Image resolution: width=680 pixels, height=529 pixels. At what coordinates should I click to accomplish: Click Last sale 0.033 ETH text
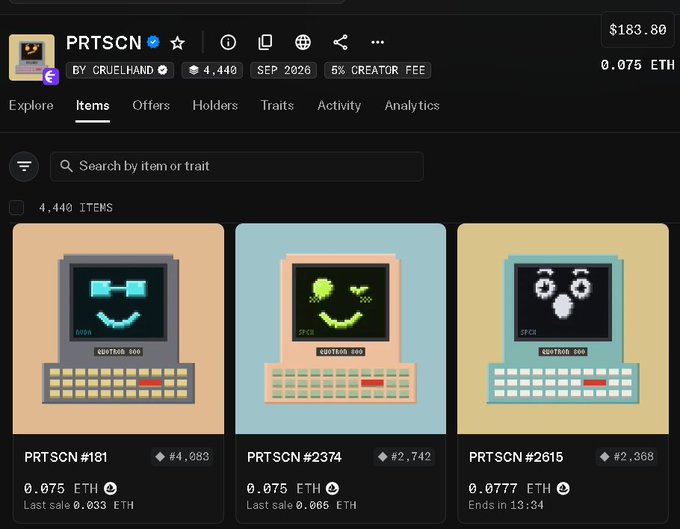[78, 505]
